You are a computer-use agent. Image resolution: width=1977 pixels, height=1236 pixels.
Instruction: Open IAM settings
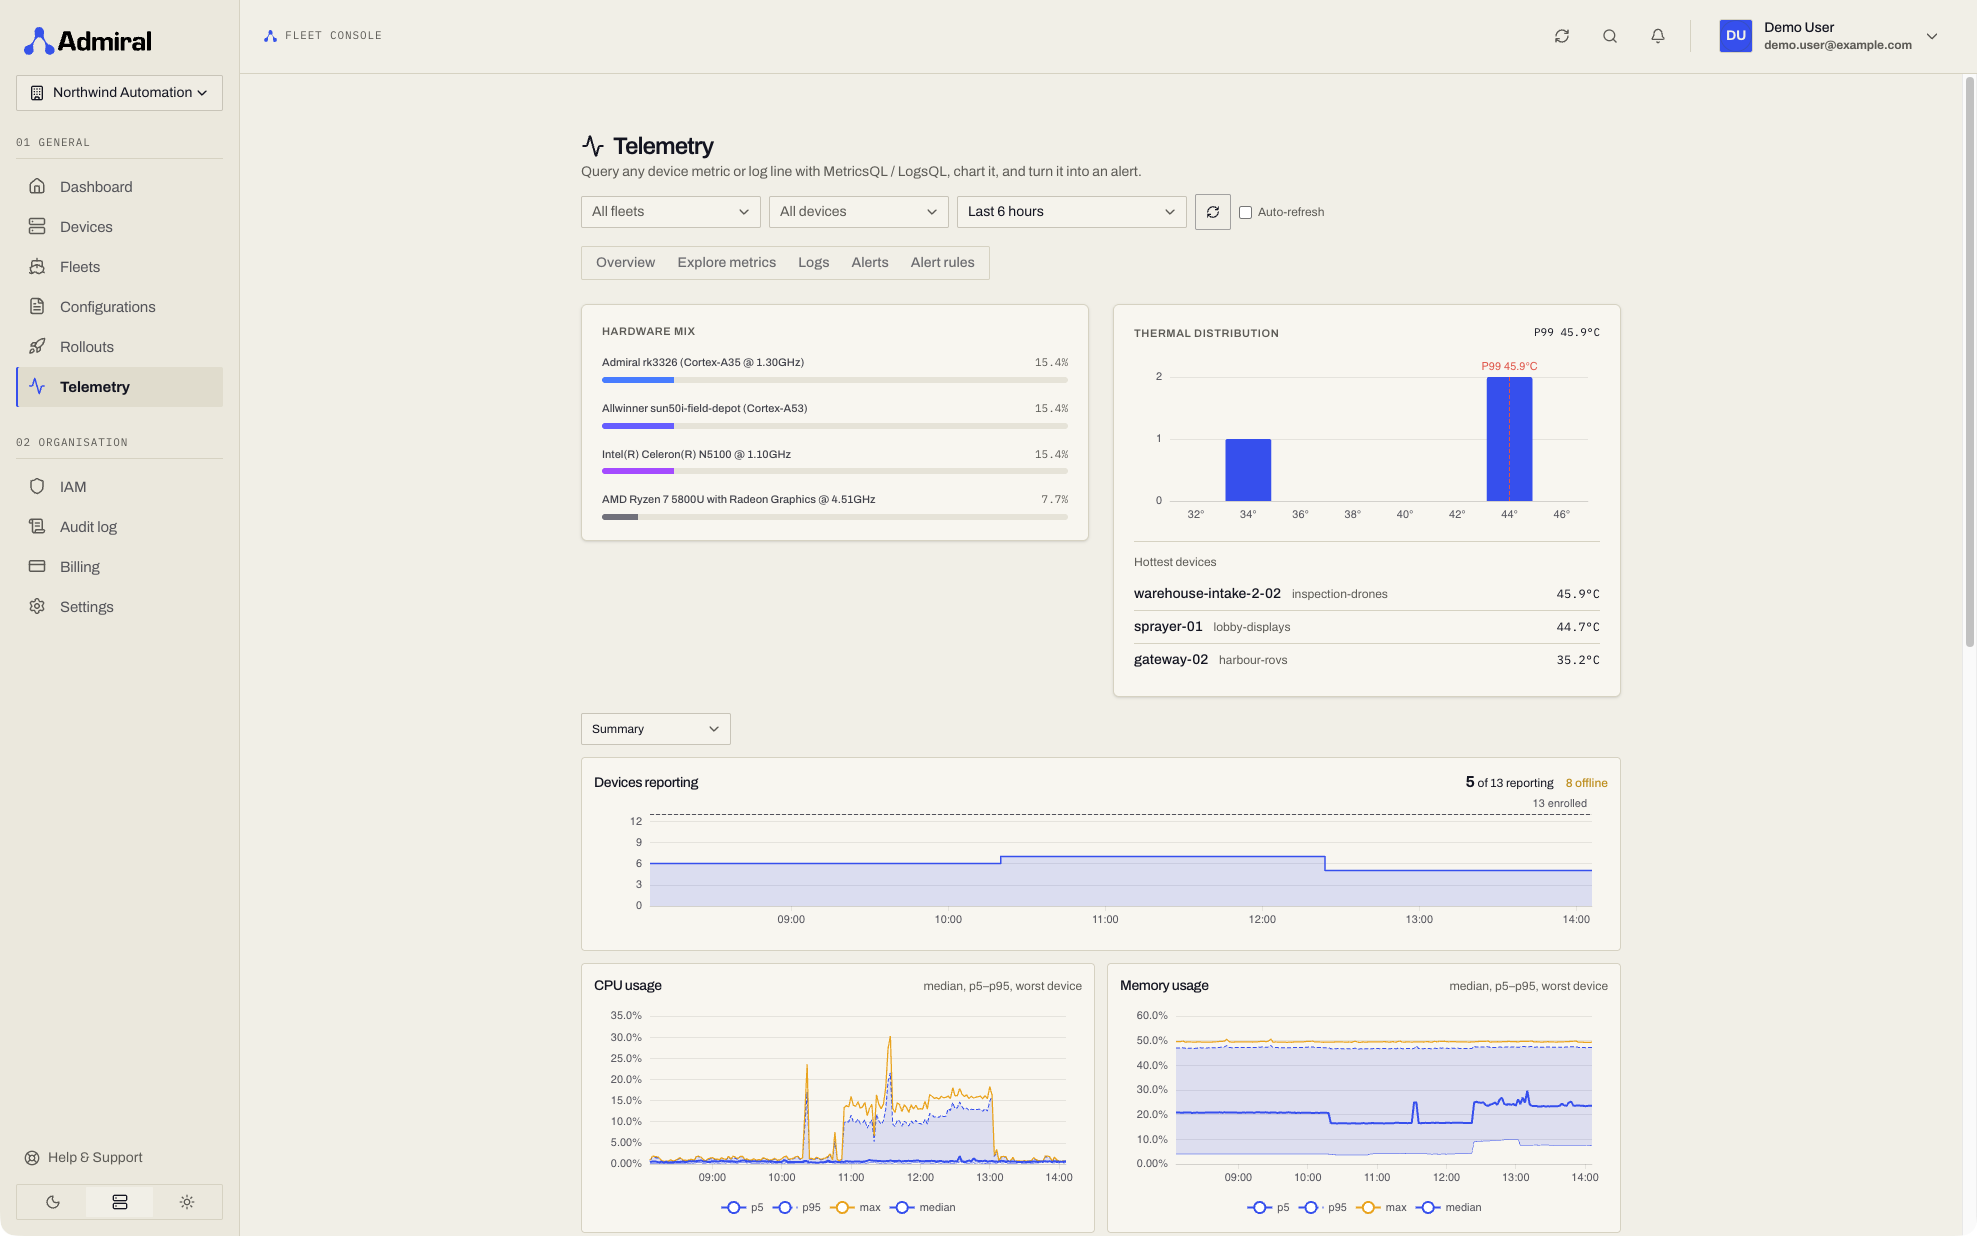pos(119,487)
